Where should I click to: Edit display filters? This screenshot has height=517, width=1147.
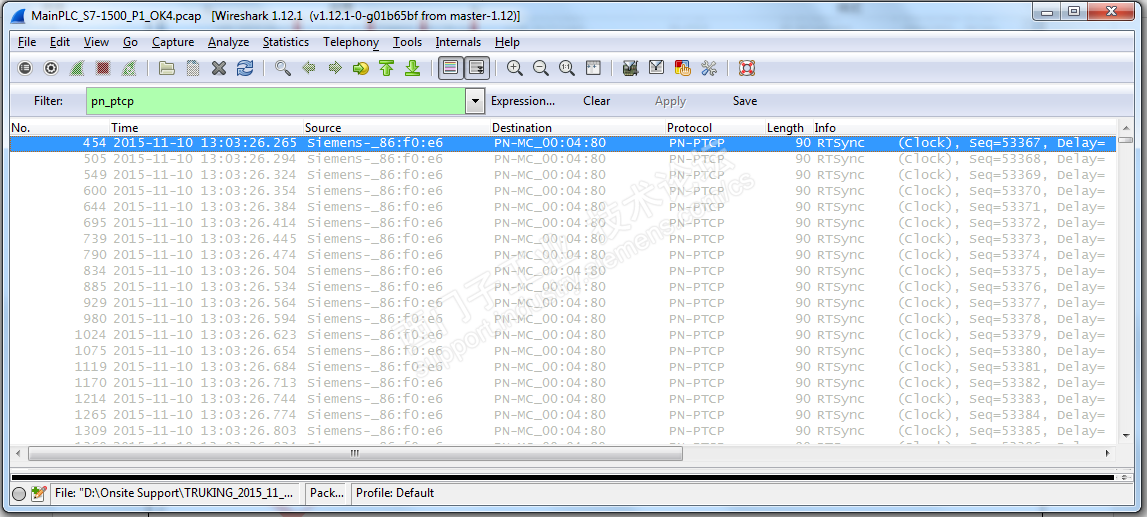[656, 68]
